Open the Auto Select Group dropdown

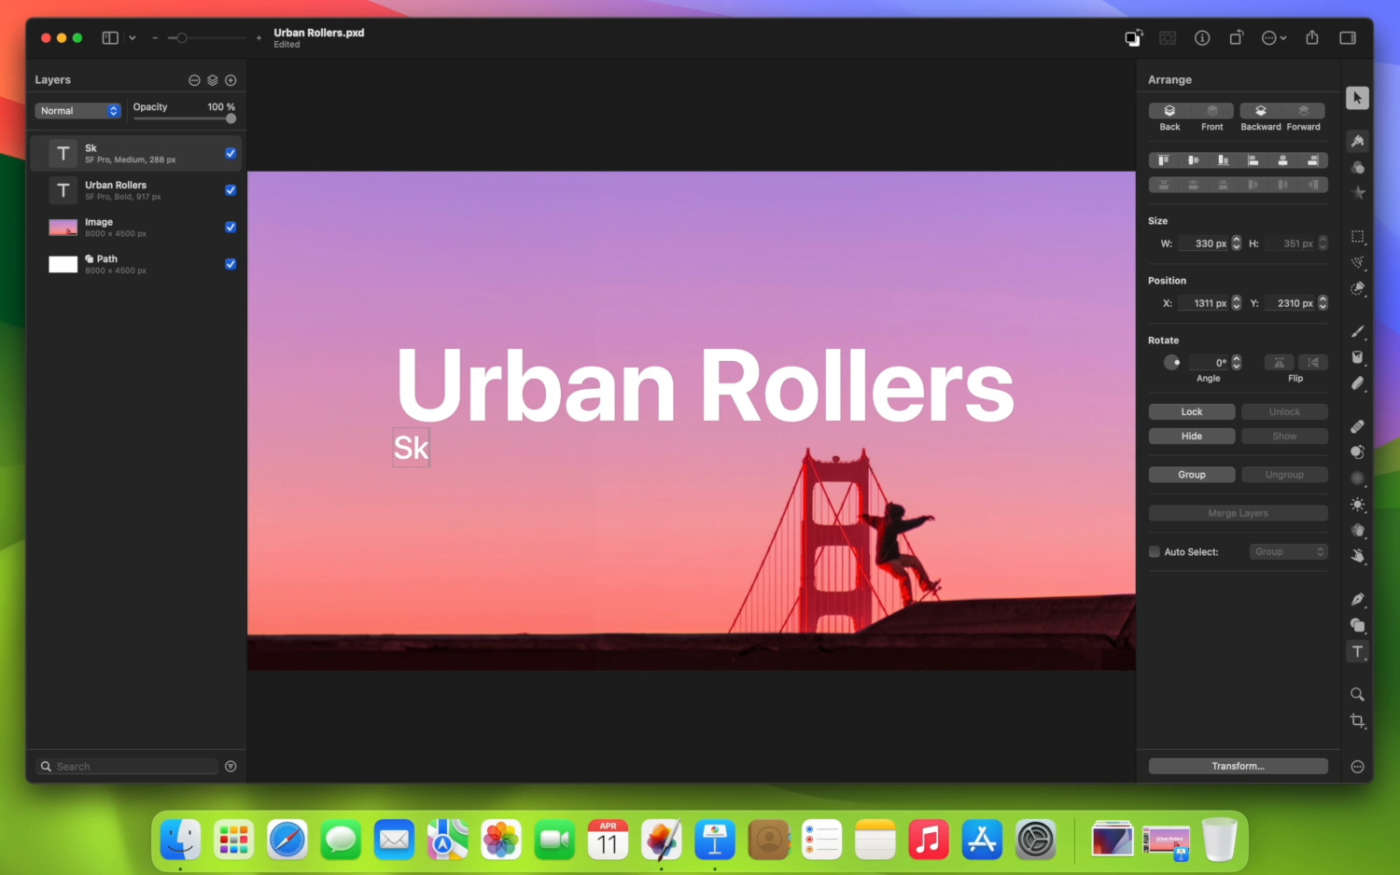click(x=1288, y=552)
